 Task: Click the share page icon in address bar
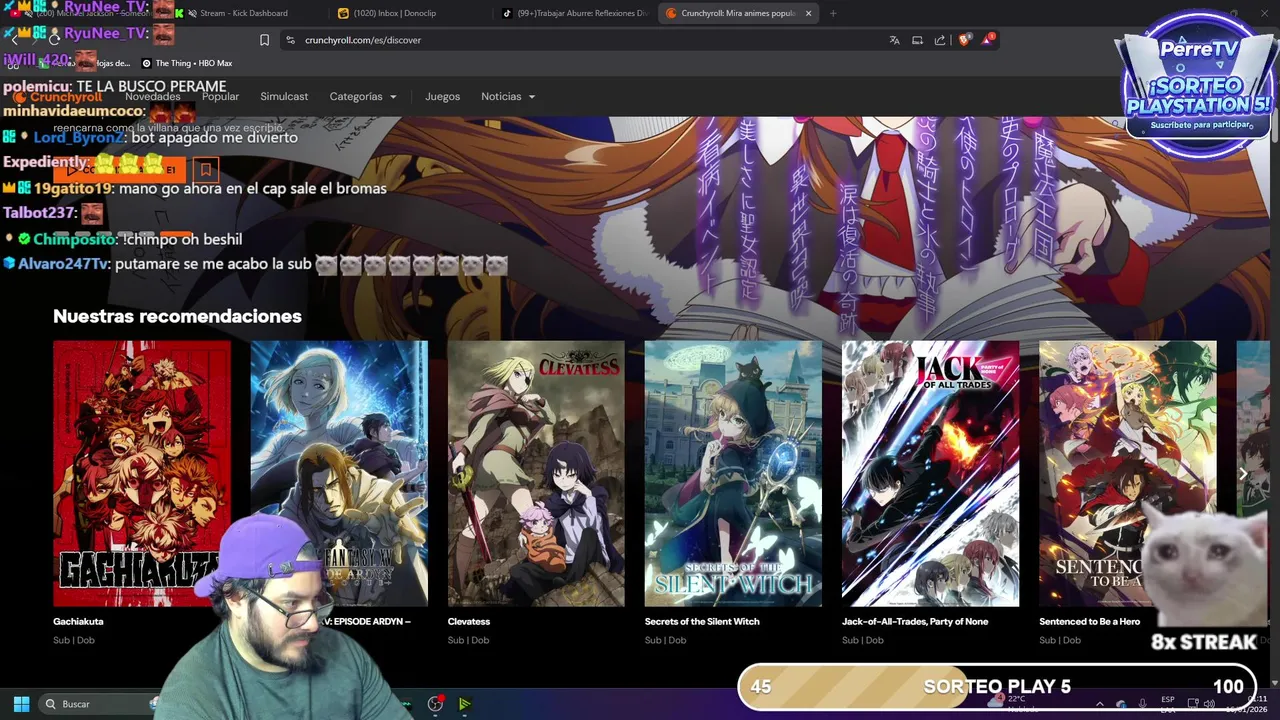pos(940,40)
